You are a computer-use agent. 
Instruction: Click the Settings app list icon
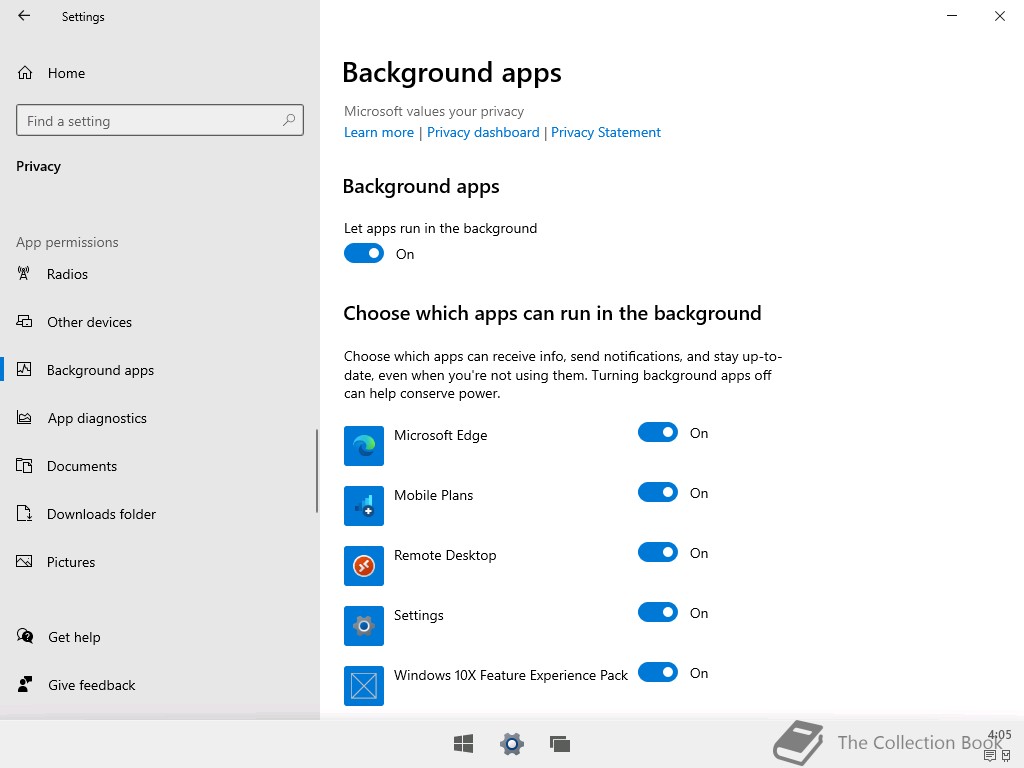[364, 626]
